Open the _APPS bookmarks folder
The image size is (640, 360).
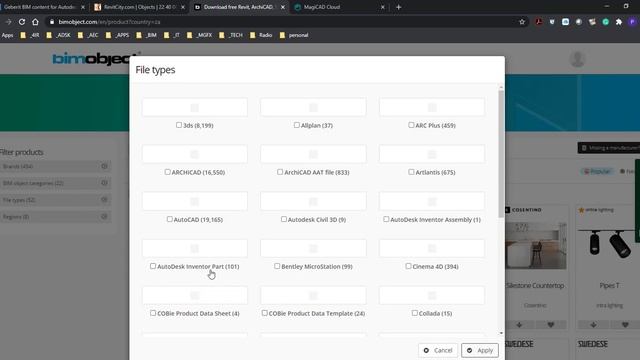point(118,35)
